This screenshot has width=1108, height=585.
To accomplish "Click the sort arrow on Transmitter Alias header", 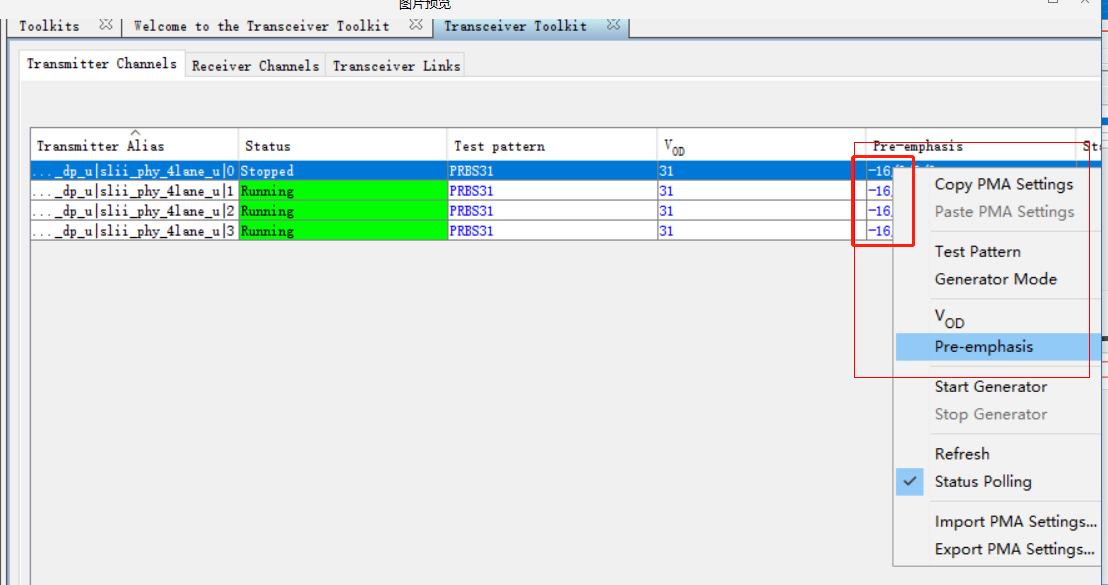I will [133, 135].
